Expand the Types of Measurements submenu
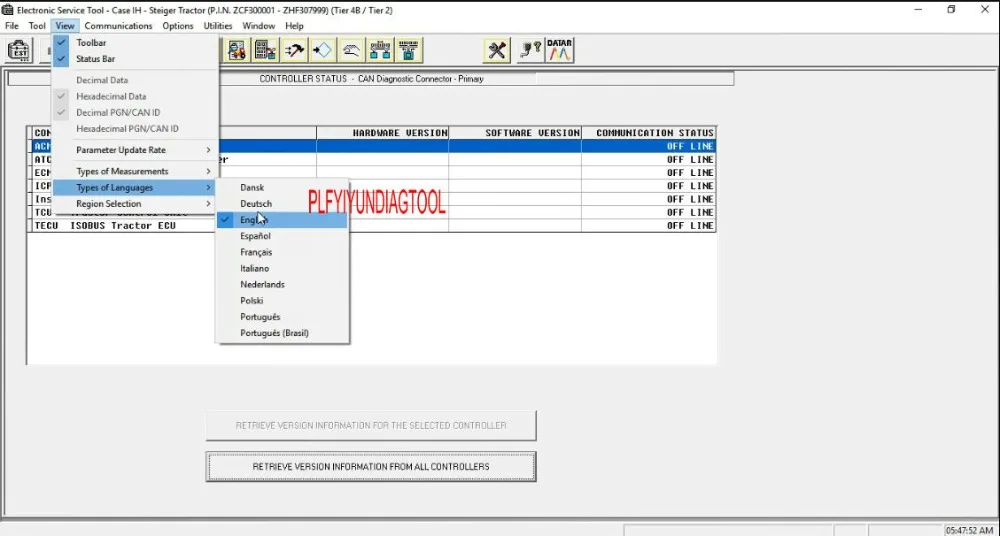The image size is (1000, 536). tap(136, 172)
